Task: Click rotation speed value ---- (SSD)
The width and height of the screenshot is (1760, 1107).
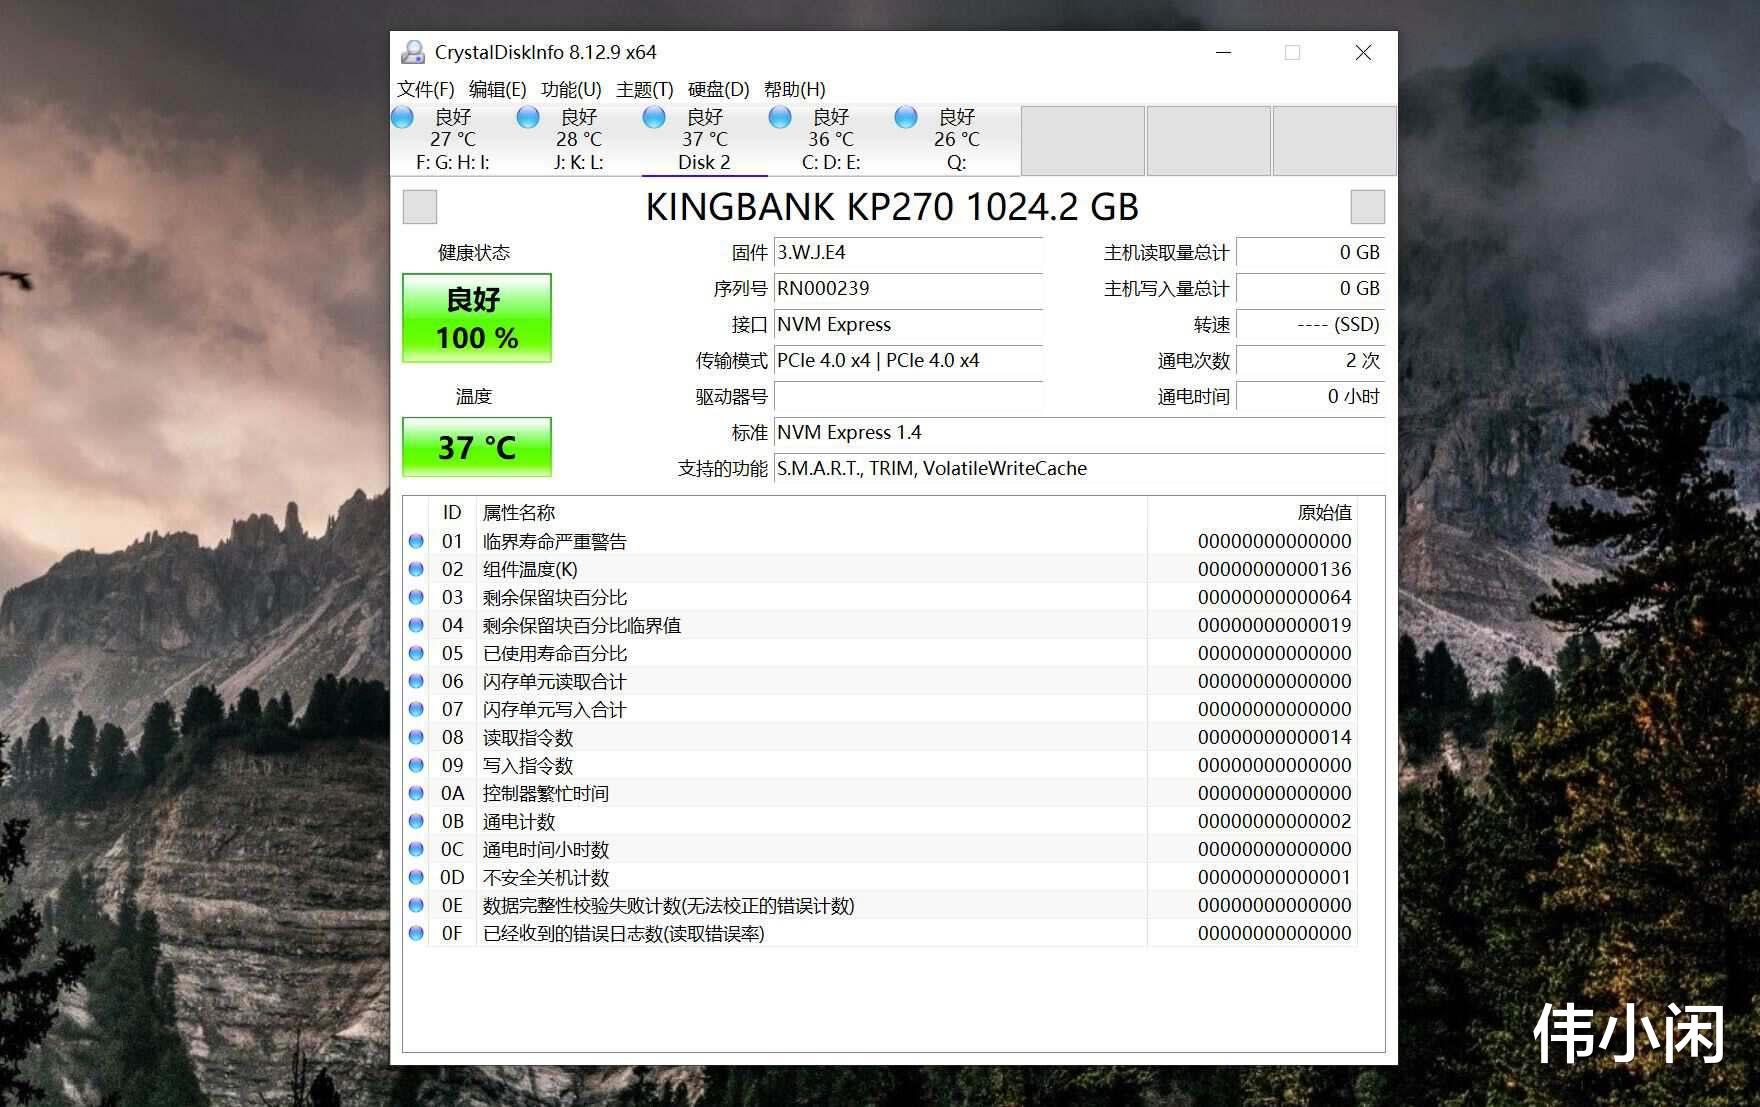Action: (1310, 325)
